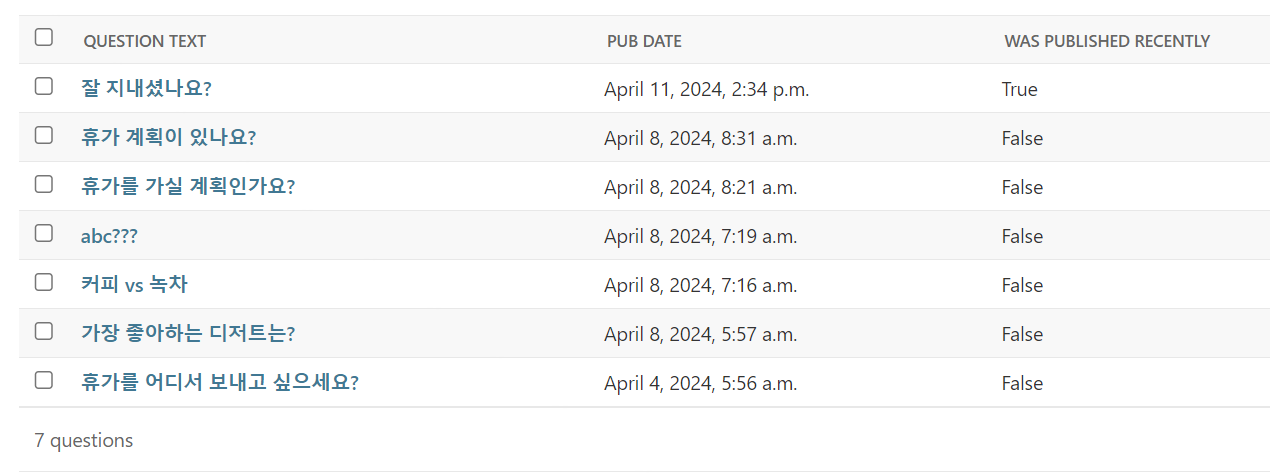Open the '휴가를 가실 계획인가요?' entry
Screen dimensions: 1270x473
[188, 186]
